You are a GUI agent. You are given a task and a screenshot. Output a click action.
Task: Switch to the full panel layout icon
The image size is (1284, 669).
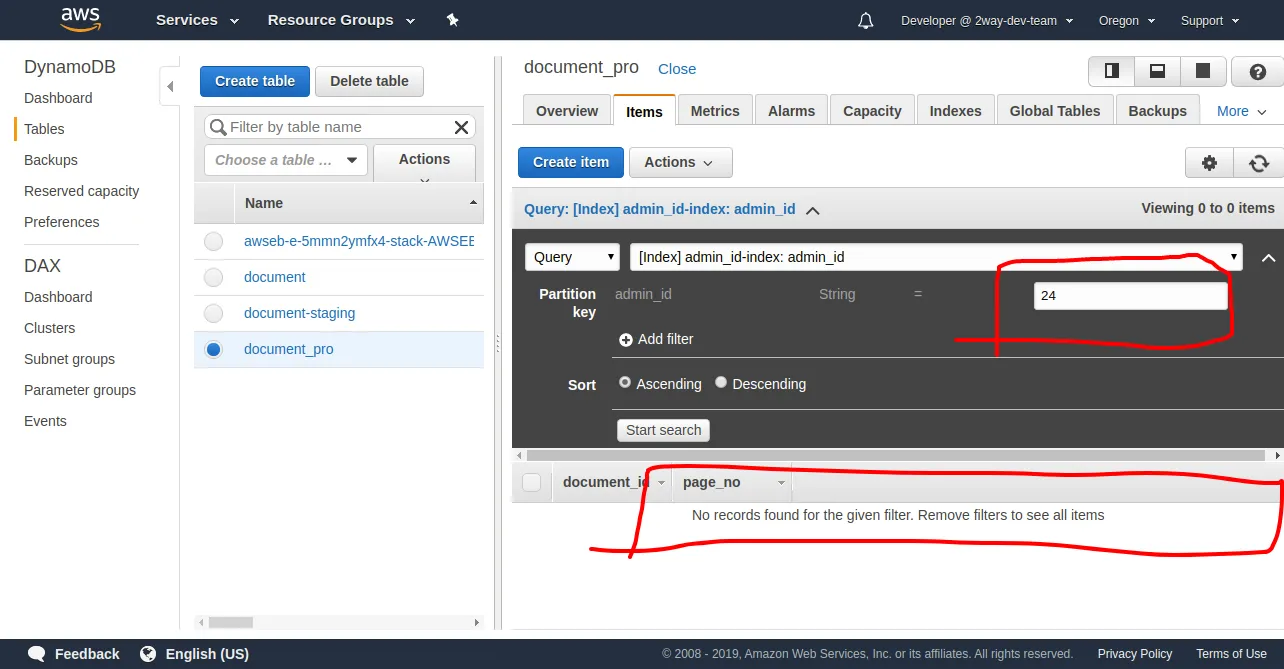1203,71
